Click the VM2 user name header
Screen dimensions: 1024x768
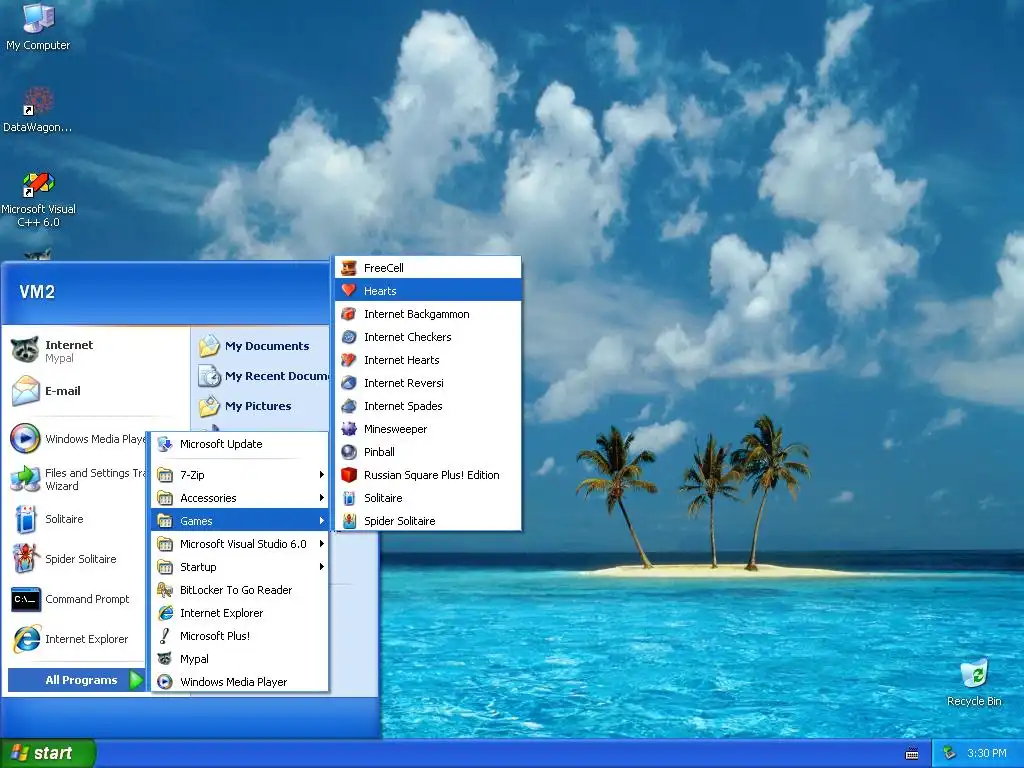(37, 292)
